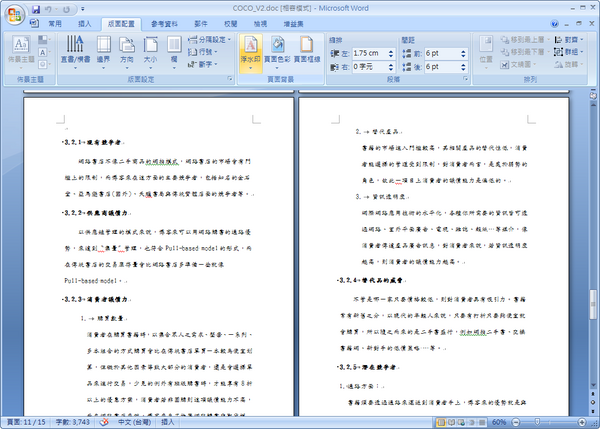Open 行號 (Line Numbers) dropdown
This screenshot has height=429, width=600.
[203, 52]
